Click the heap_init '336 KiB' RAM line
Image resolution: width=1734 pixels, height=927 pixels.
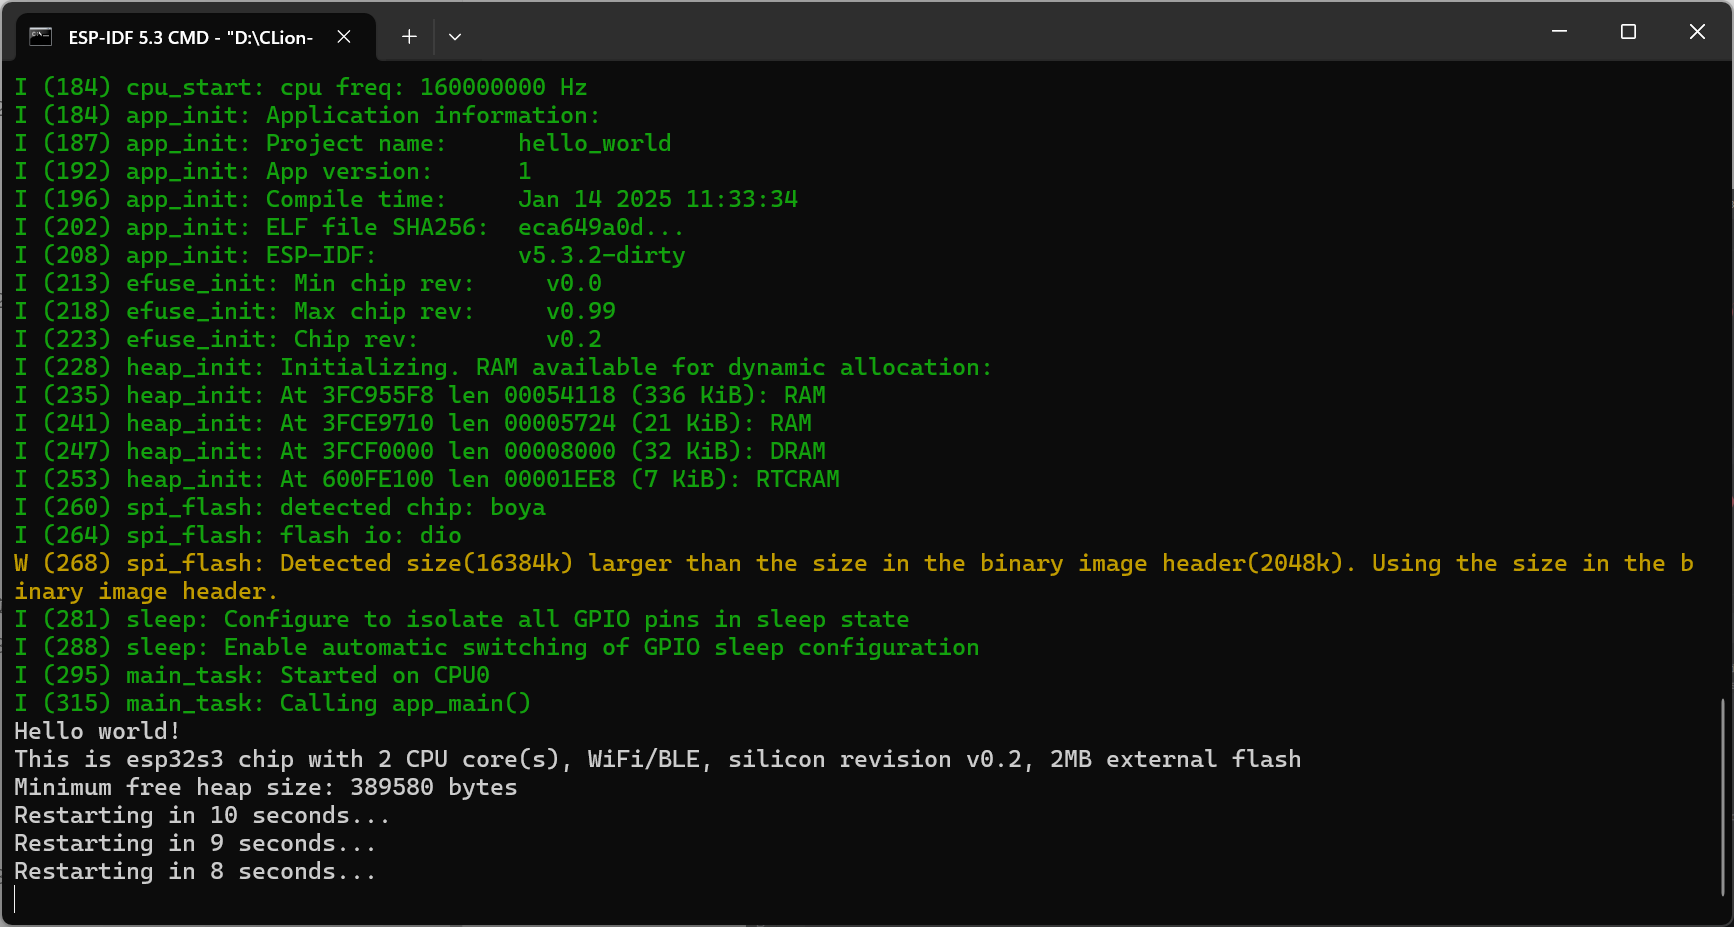420,396
